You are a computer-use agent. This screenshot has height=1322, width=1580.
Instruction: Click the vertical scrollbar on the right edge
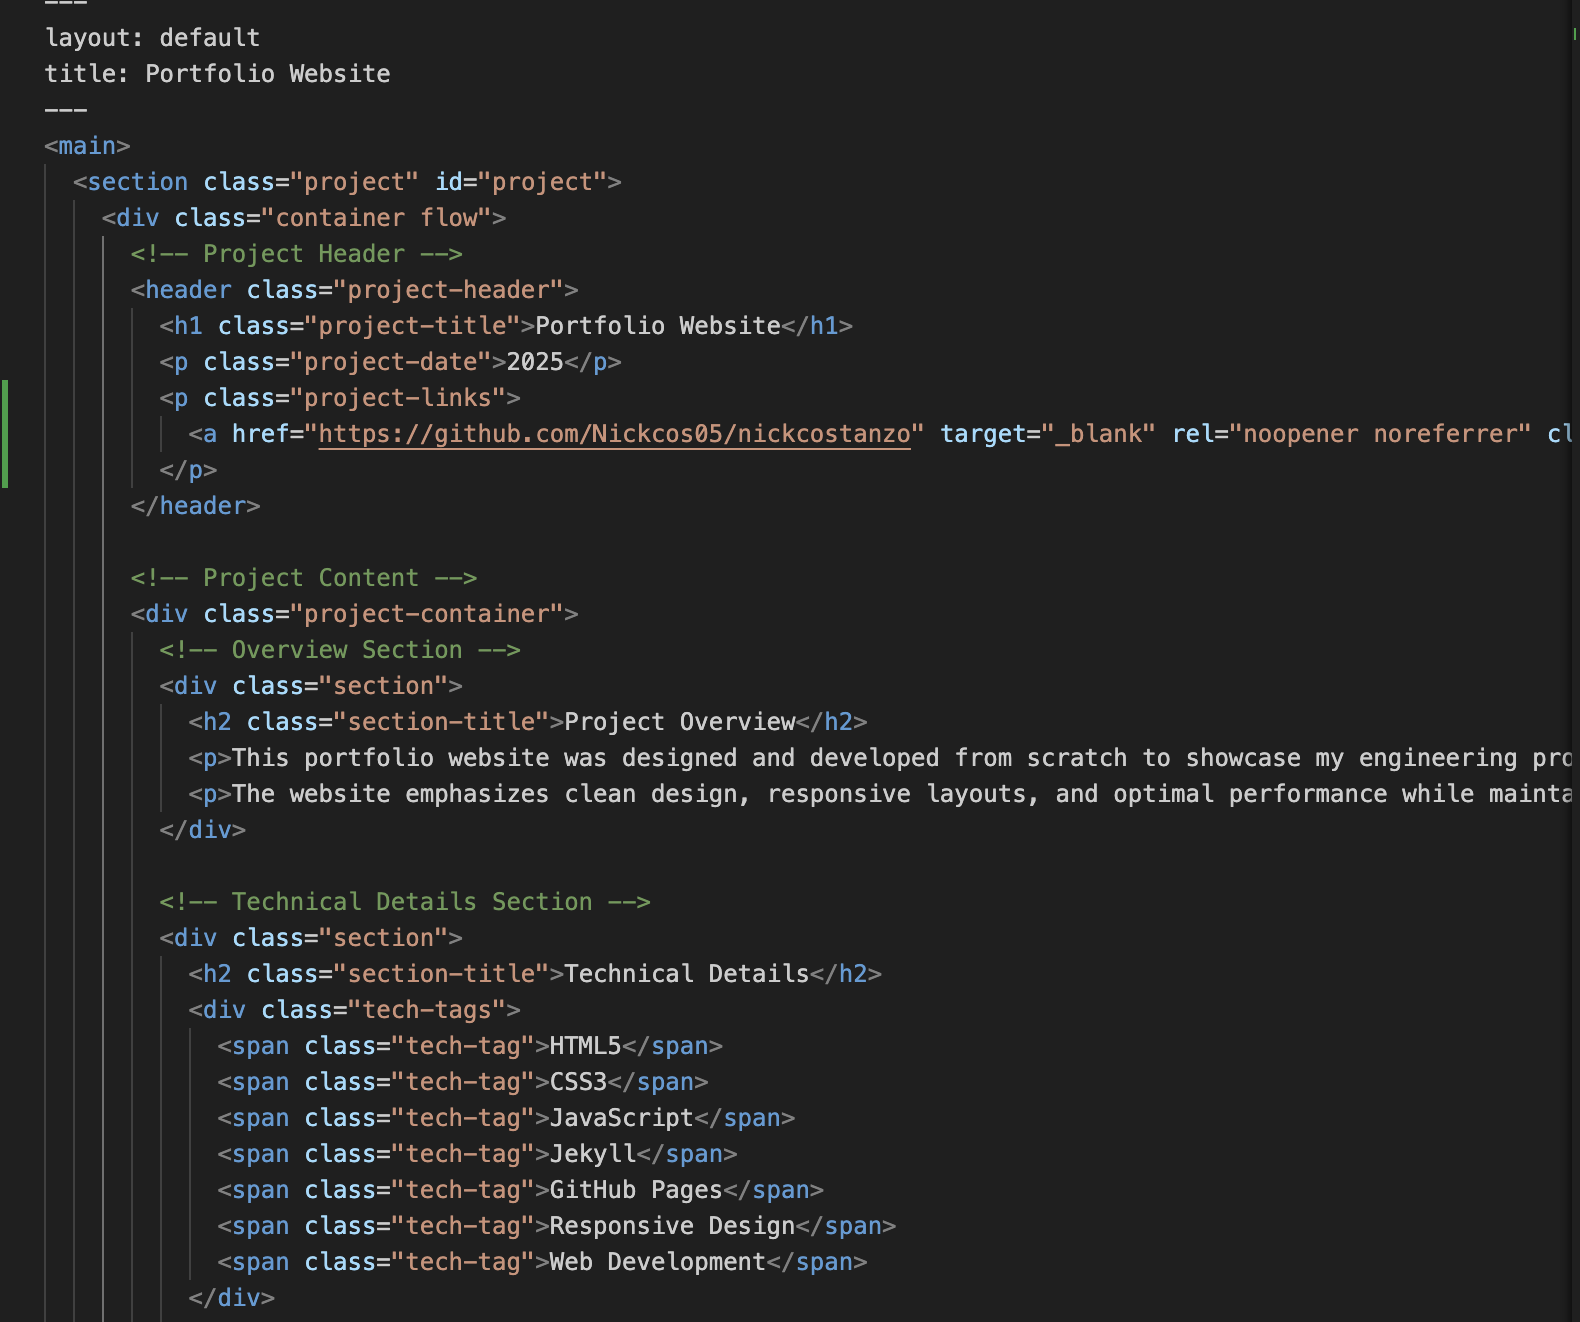point(1574,600)
